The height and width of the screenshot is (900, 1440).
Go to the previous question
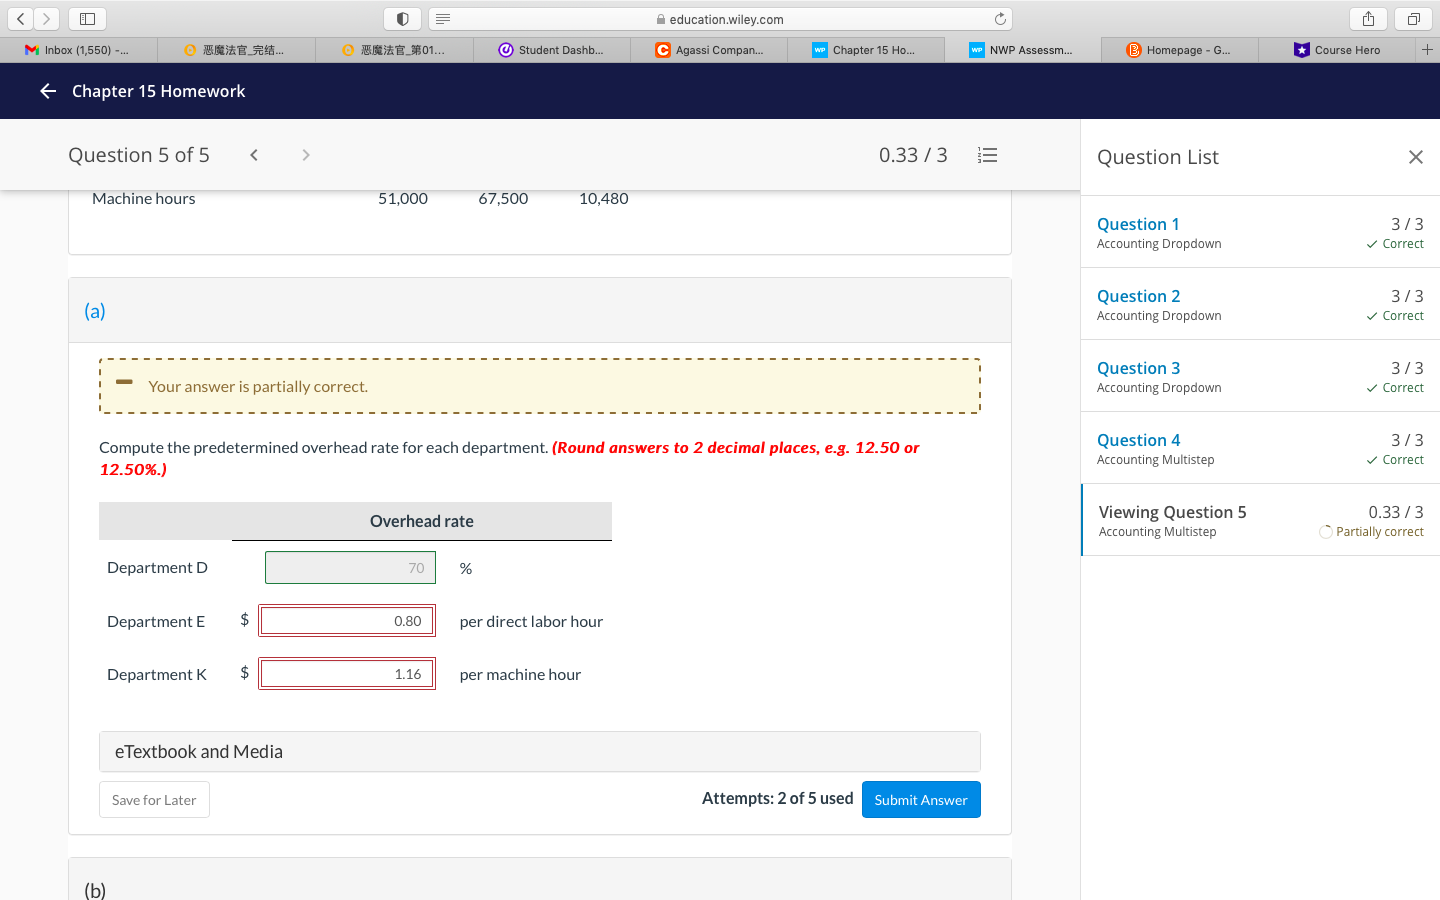coord(254,155)
